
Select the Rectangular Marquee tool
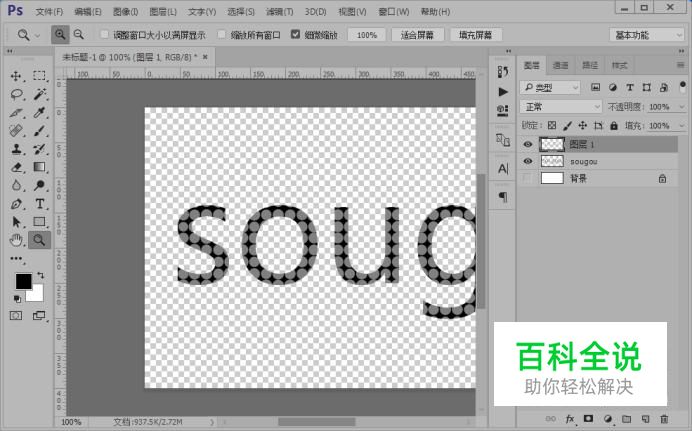tap(39, 76)
